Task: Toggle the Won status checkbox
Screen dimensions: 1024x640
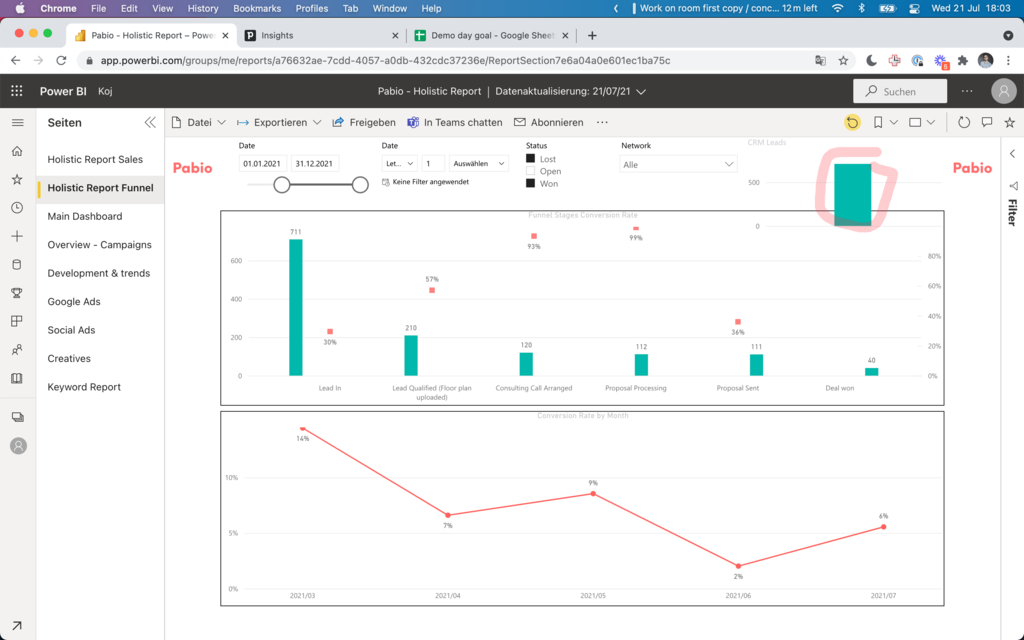Action: pyautogui.click(x=530, y=184)
